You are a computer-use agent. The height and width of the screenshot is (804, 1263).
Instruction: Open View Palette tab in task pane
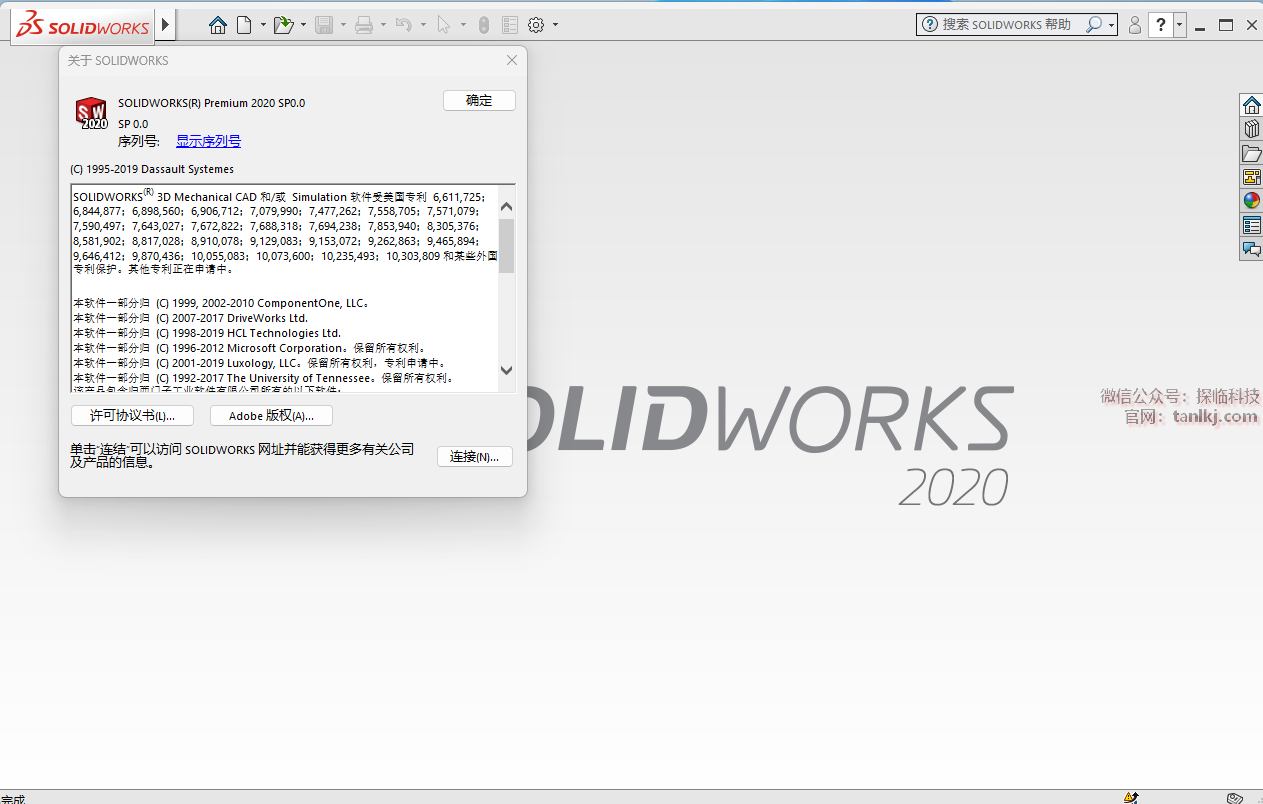coord(1251,177)
